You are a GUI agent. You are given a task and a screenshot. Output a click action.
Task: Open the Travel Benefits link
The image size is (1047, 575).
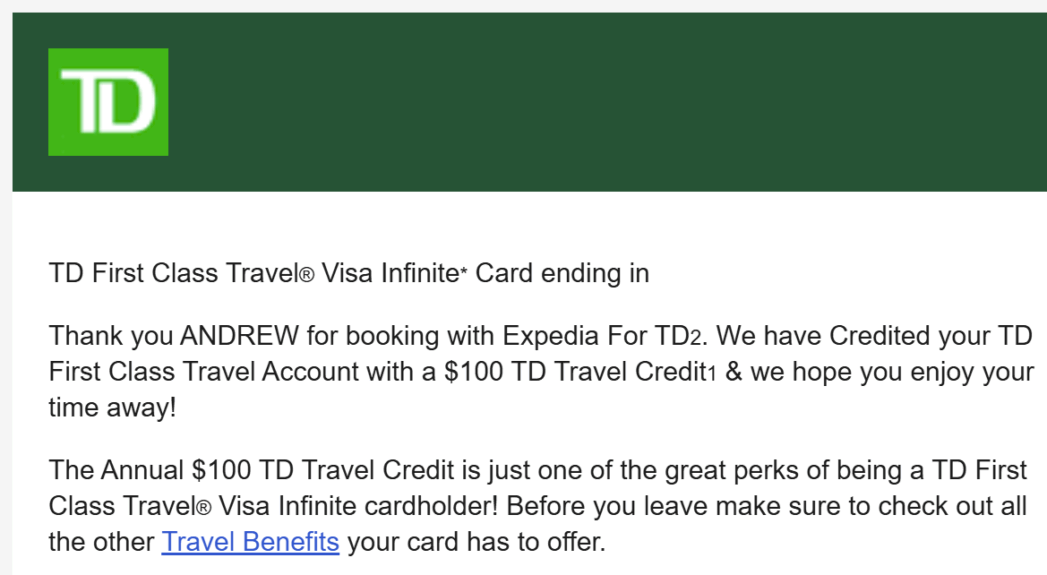(x=250, y=543)
